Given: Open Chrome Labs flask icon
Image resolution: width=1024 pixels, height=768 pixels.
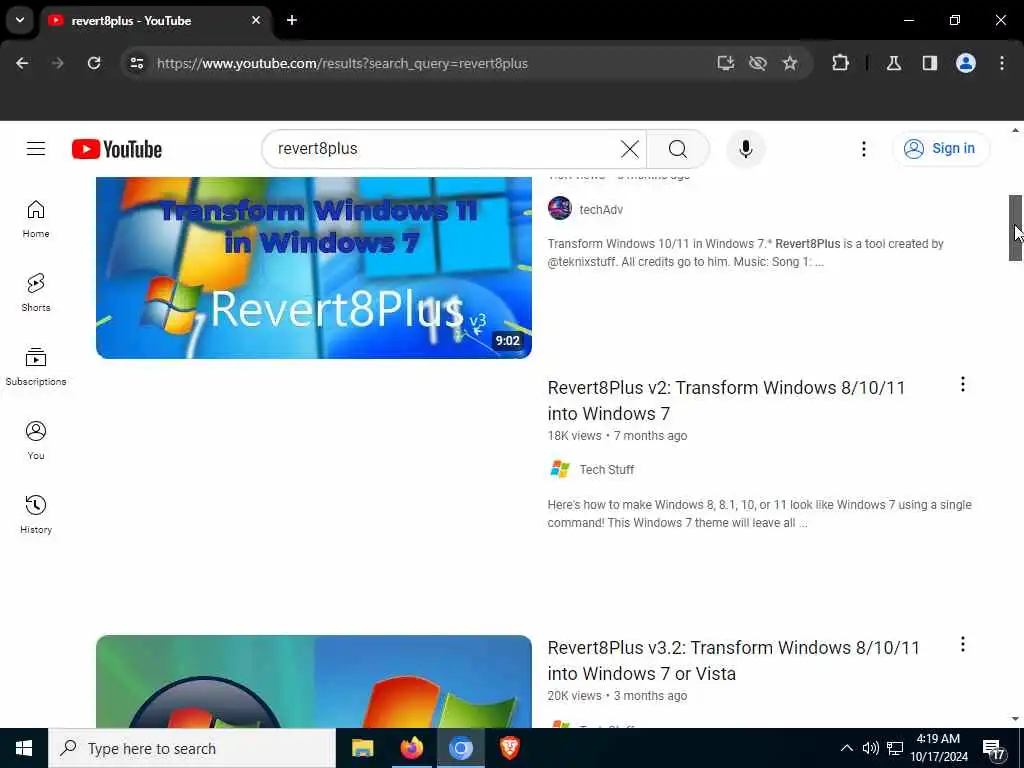Looking at the screenshot, I should (x=894, y=63).
